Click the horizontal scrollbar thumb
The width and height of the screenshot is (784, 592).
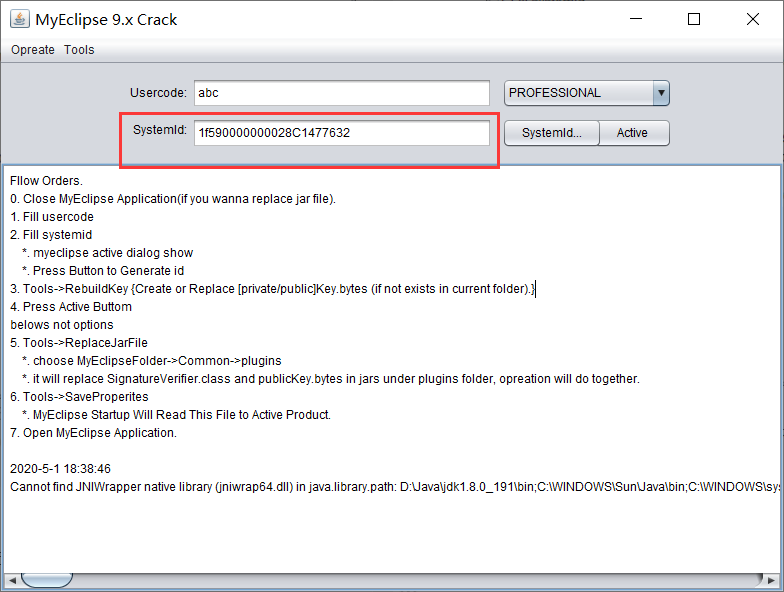[x=47, y=580]
